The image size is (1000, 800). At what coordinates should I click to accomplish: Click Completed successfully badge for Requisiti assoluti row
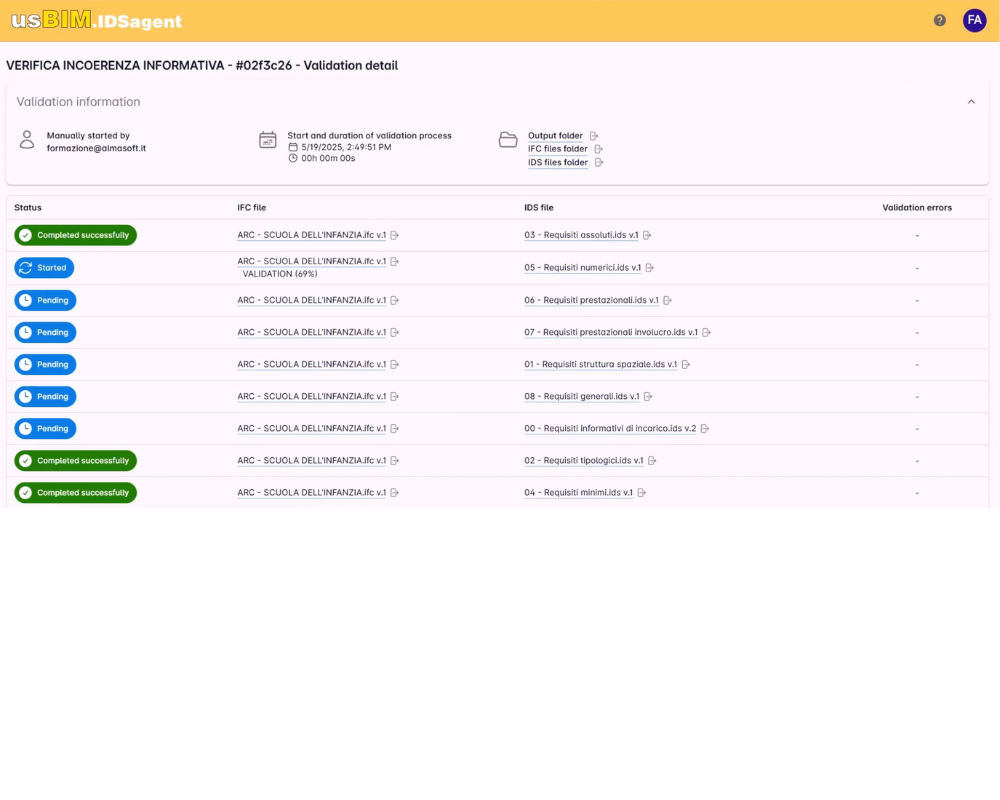pyautogui.click(x=75, y=235)
